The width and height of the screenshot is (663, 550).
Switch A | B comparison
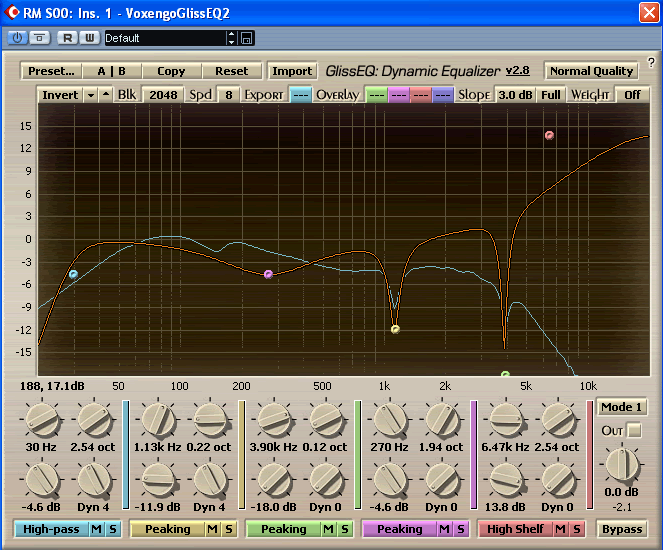[112, 71]
